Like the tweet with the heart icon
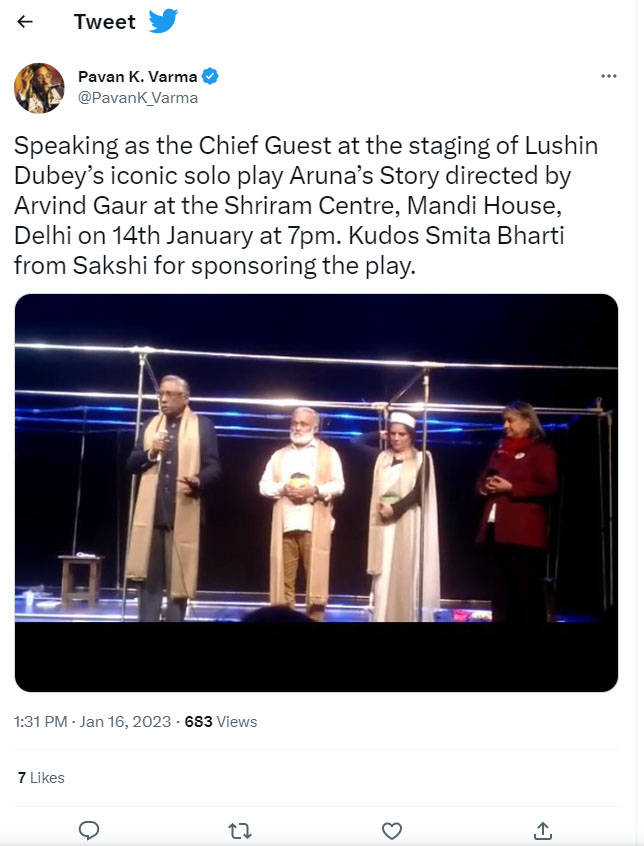 392,830
